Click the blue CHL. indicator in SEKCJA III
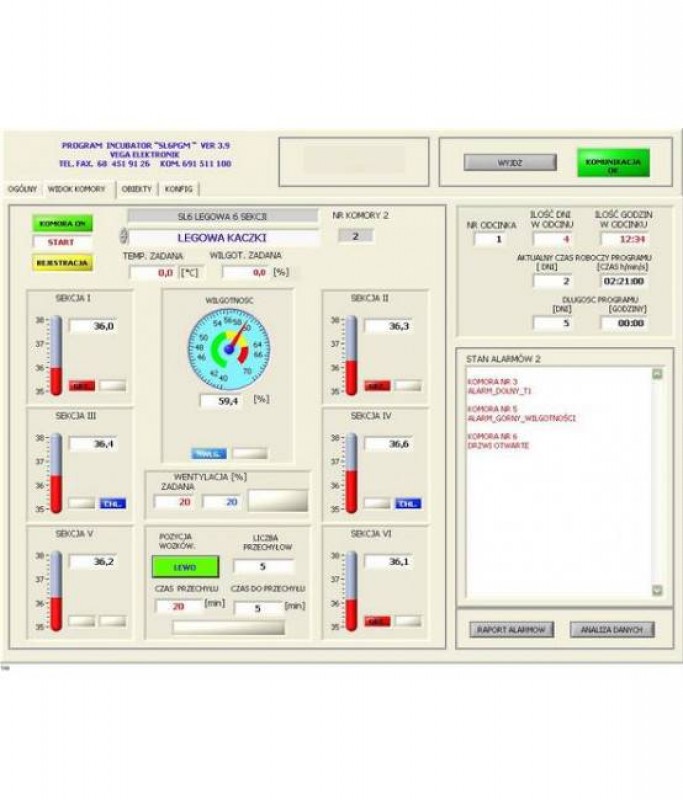The height and width of the screenshot is (800, 683). [x=113, y=504]
